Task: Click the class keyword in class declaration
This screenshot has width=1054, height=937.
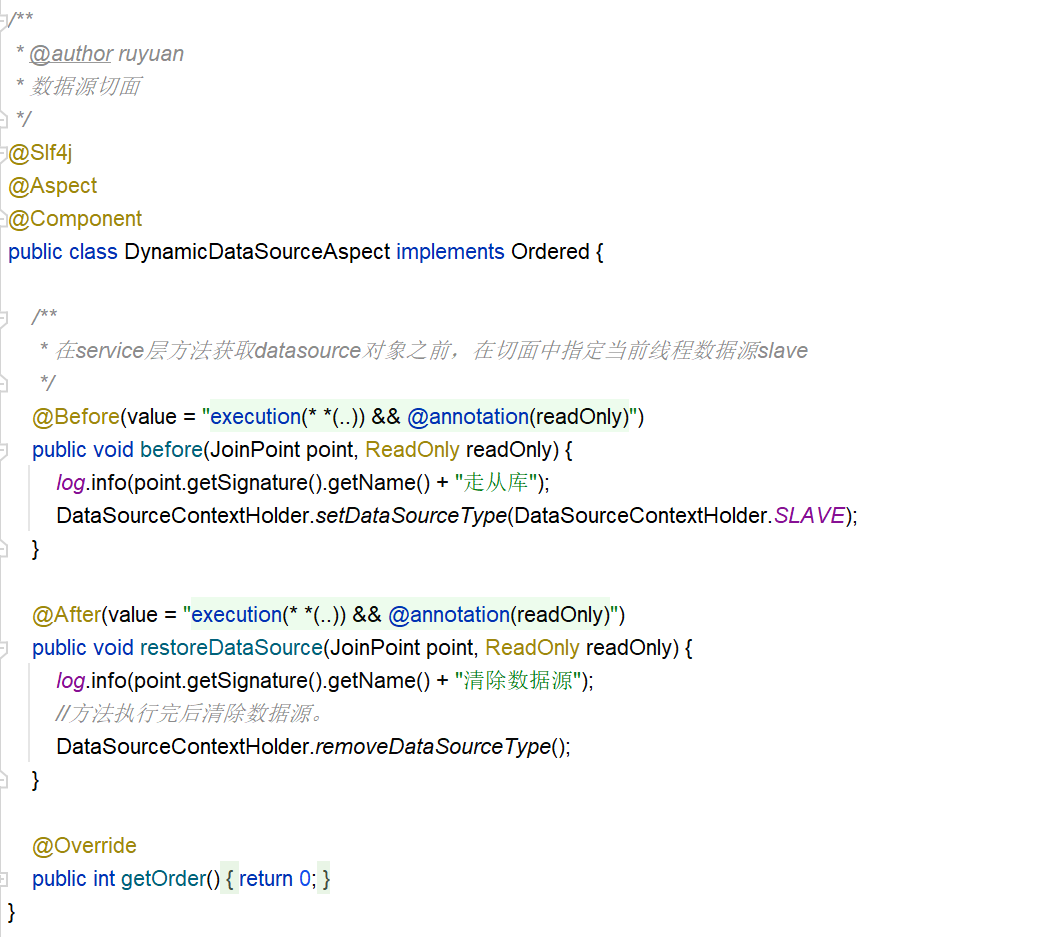Action: point(93,251)
